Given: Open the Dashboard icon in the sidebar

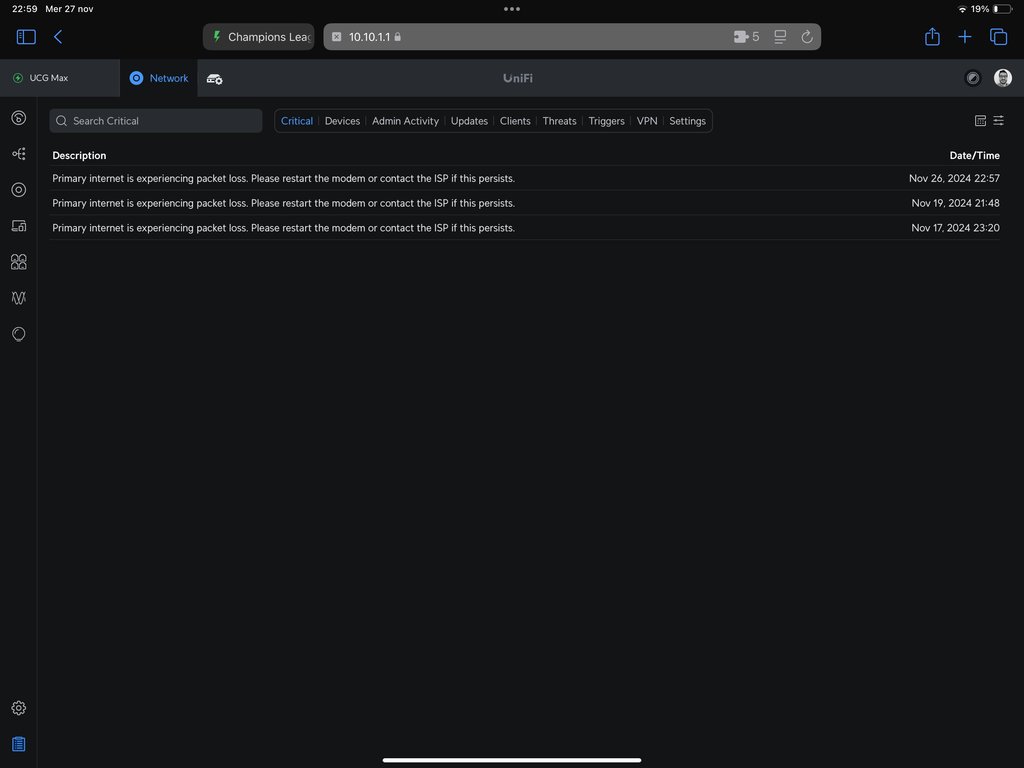Looking at the screenshot, I should coord(18,118).
